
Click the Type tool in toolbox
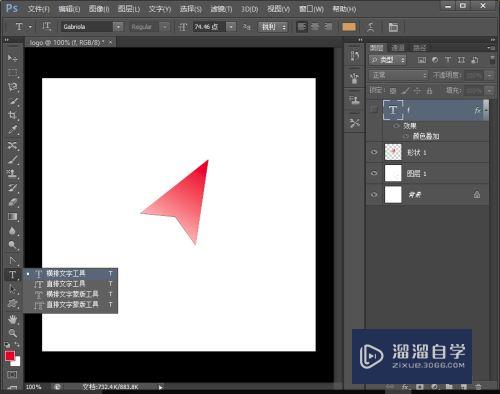coord(12,275)
